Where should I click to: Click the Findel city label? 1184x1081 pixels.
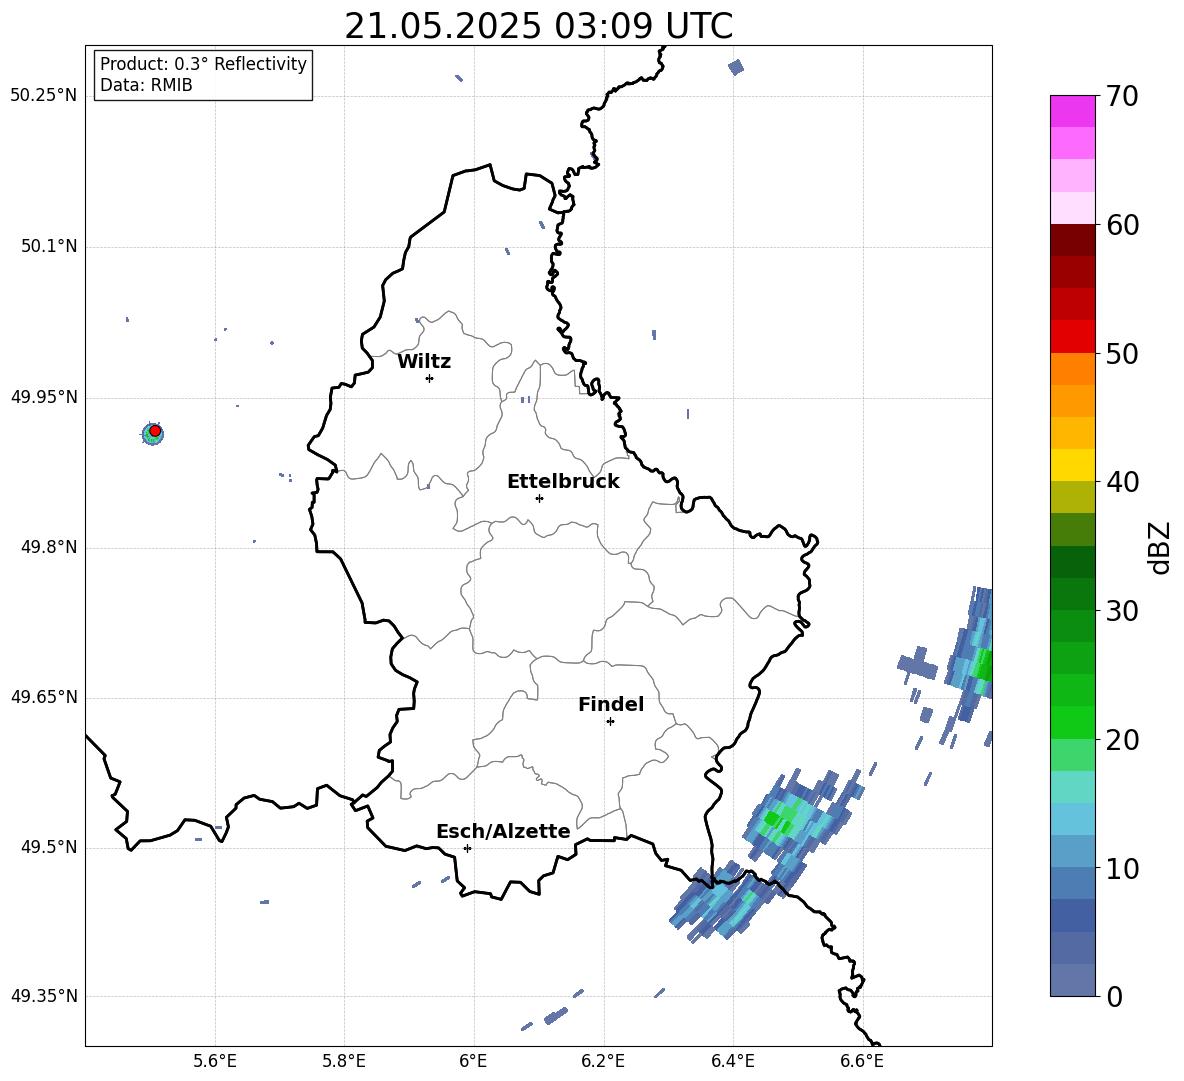pyautogui.click(x=611, y=705)
